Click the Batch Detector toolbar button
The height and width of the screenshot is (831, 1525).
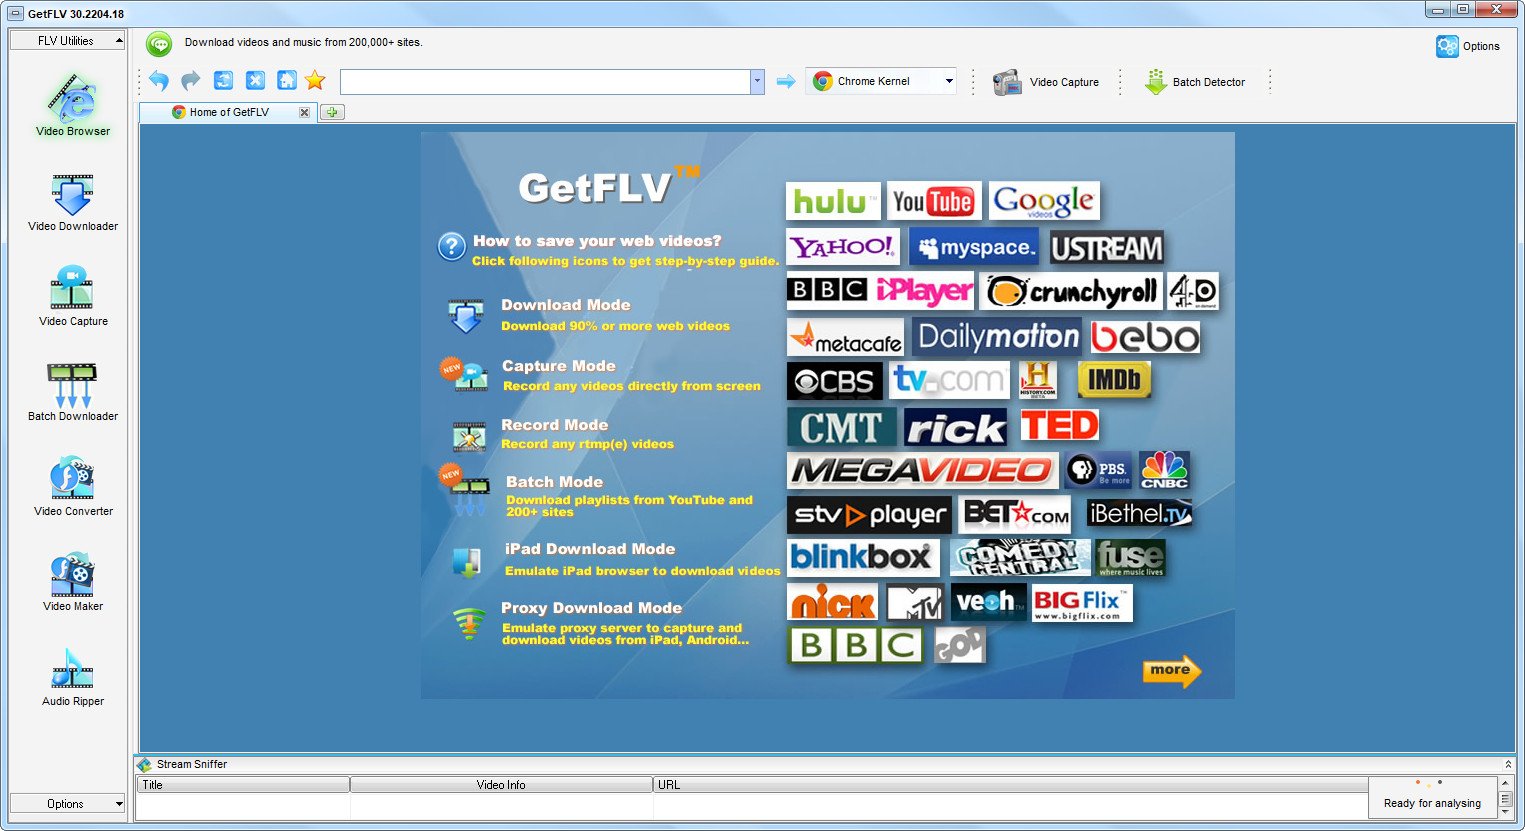click(x=1195, y=82)
